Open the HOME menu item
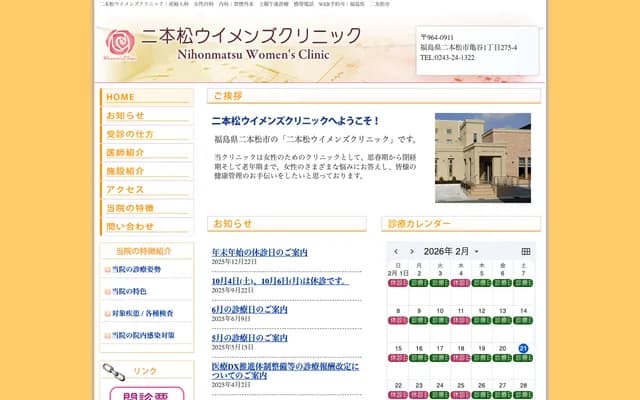 point(120,97)
